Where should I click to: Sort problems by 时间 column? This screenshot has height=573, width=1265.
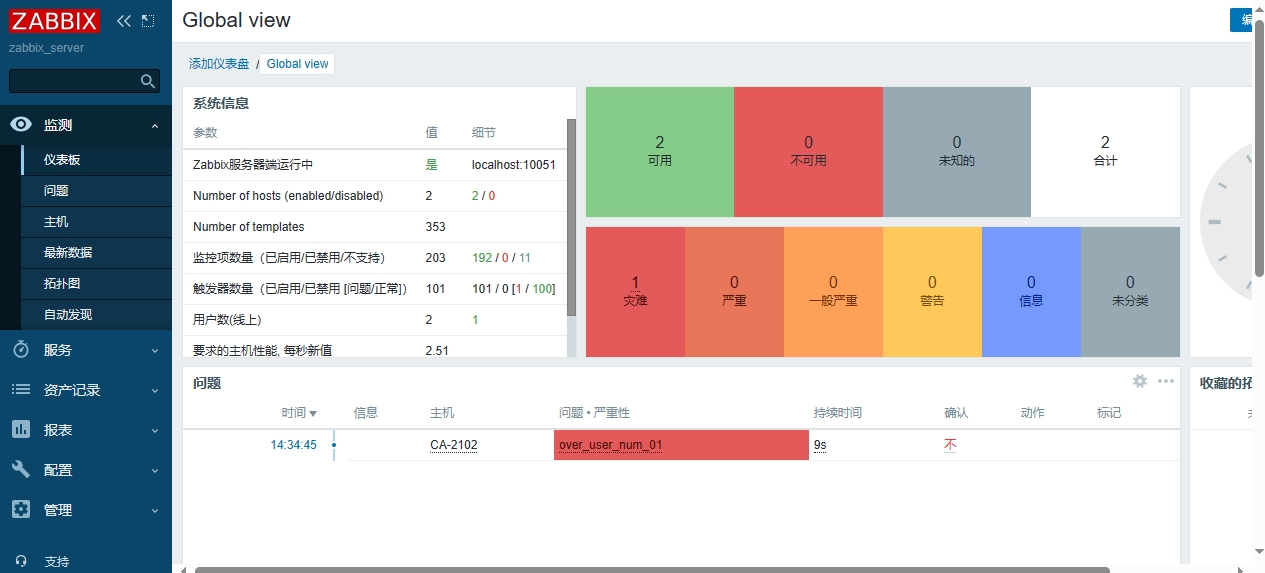click(299, 413)
